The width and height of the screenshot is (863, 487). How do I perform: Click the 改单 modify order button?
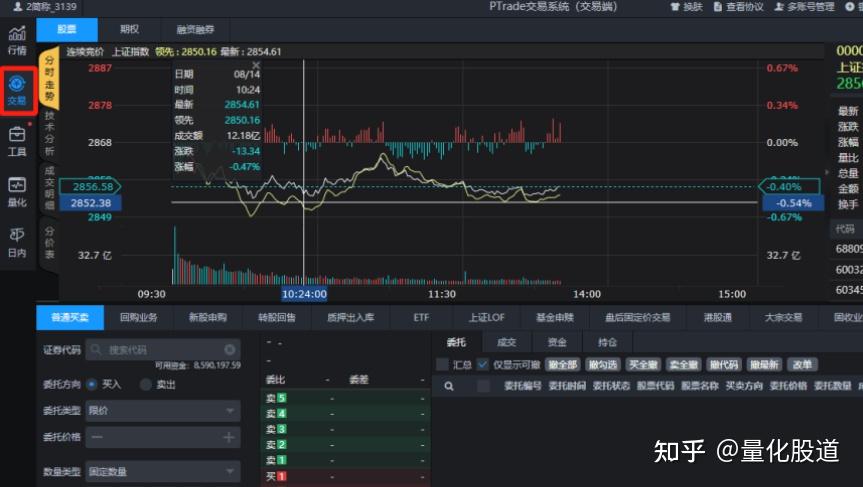[x=802, y=364]
